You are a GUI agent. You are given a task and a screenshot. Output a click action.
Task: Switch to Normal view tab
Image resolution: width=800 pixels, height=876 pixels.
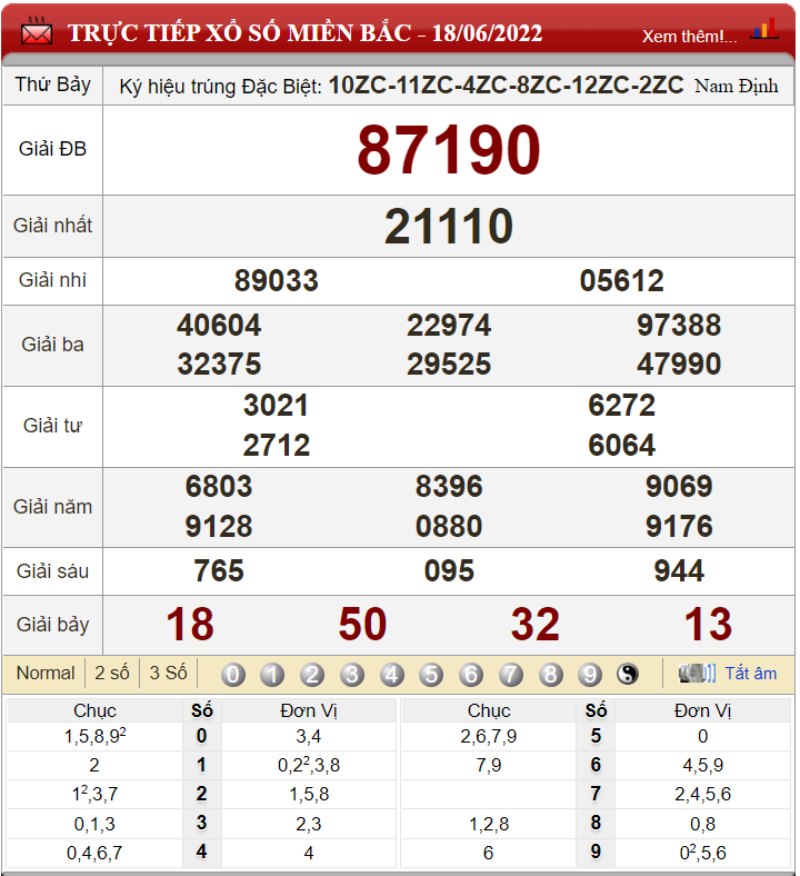click(45, 673)
